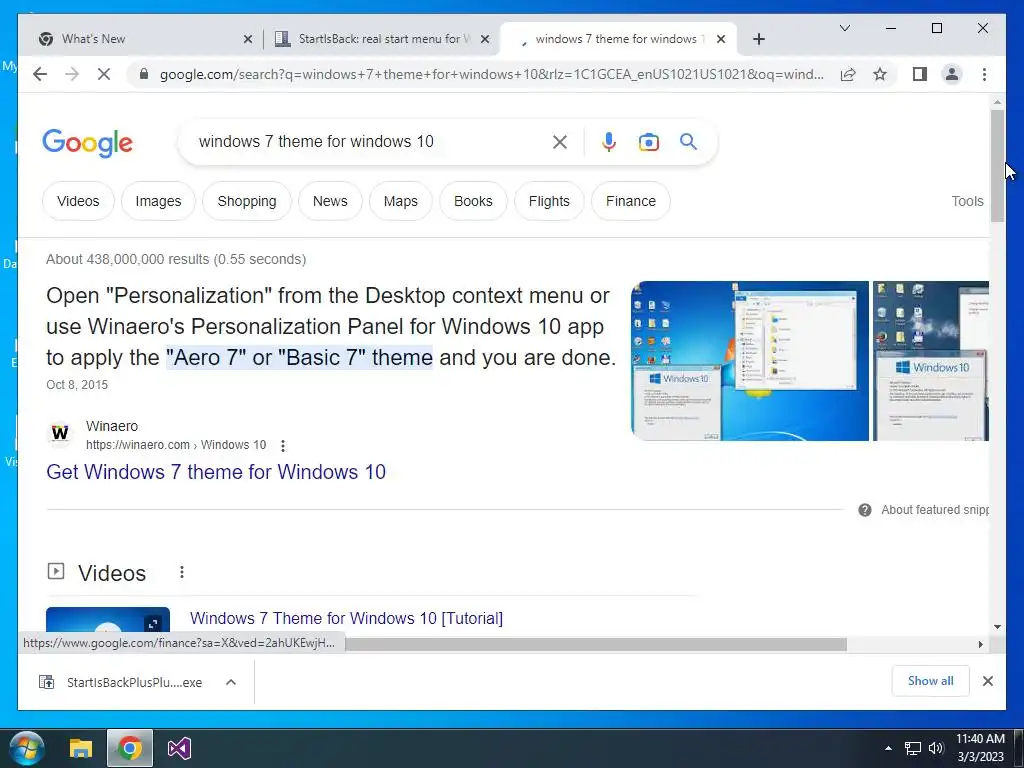Viewport: 1024px width, 768px height.
Task: Search by image camera icon
Action: [x=648, y=142]
